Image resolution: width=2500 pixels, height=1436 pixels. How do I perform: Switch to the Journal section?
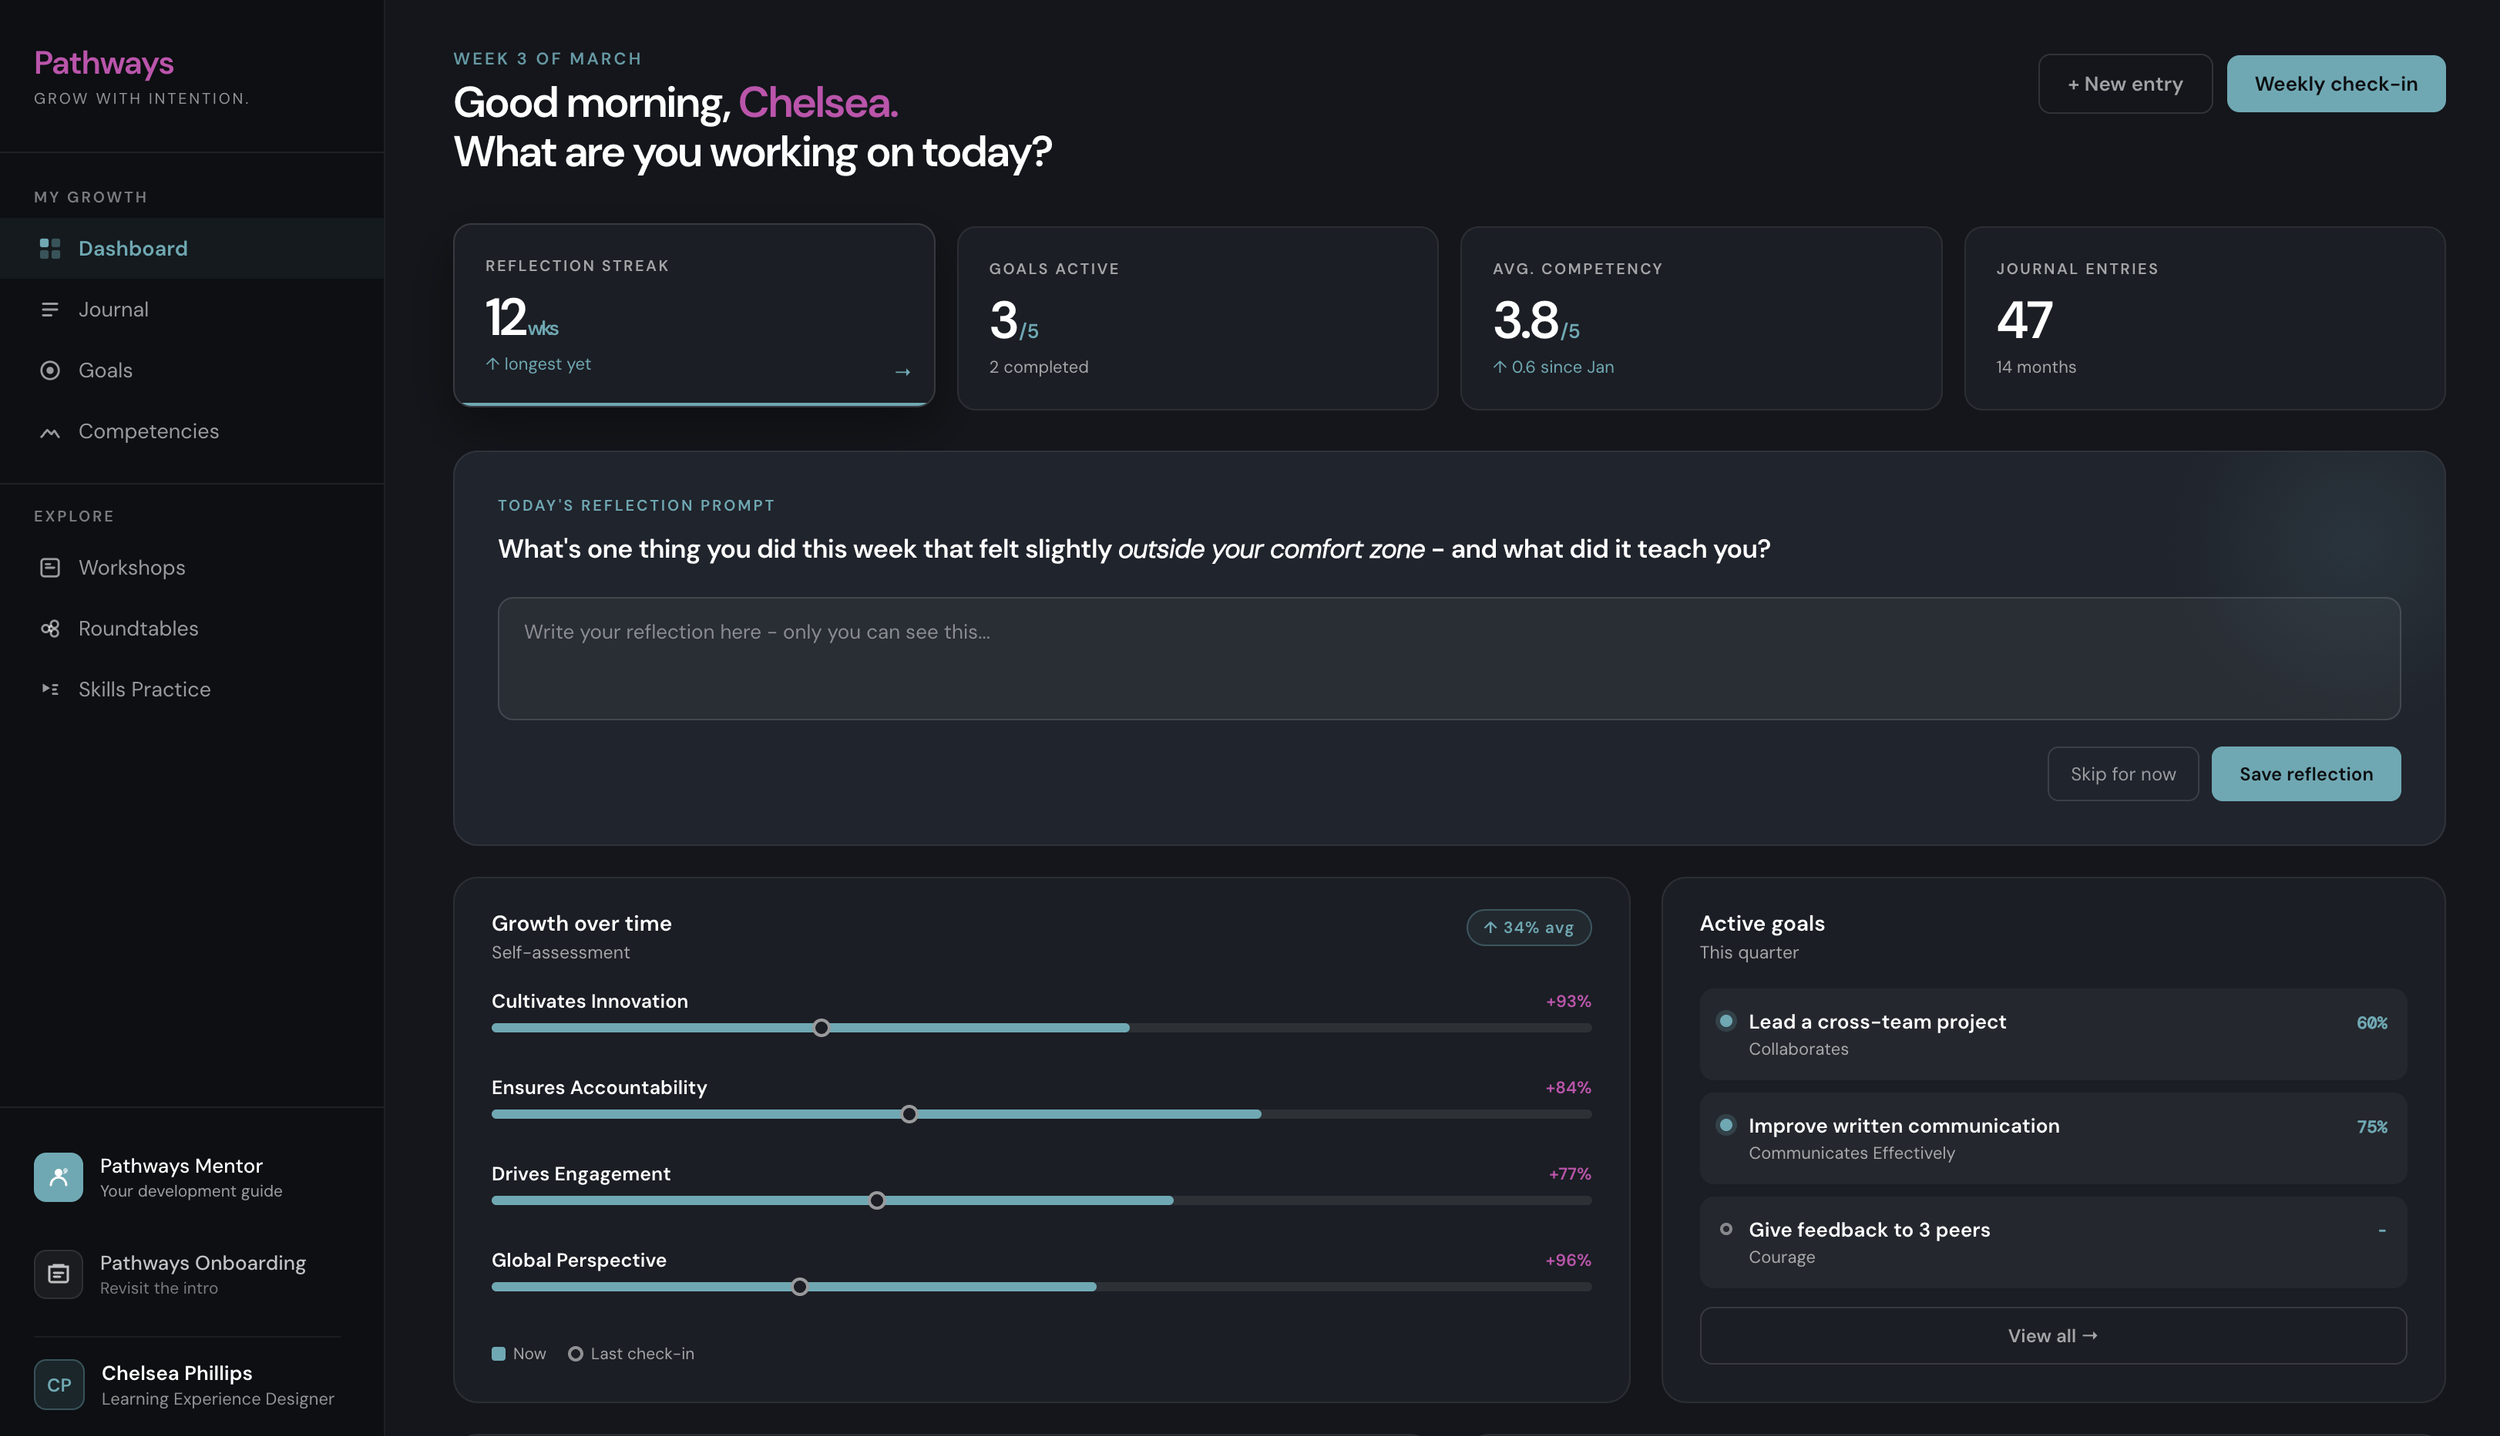(113, 309)
